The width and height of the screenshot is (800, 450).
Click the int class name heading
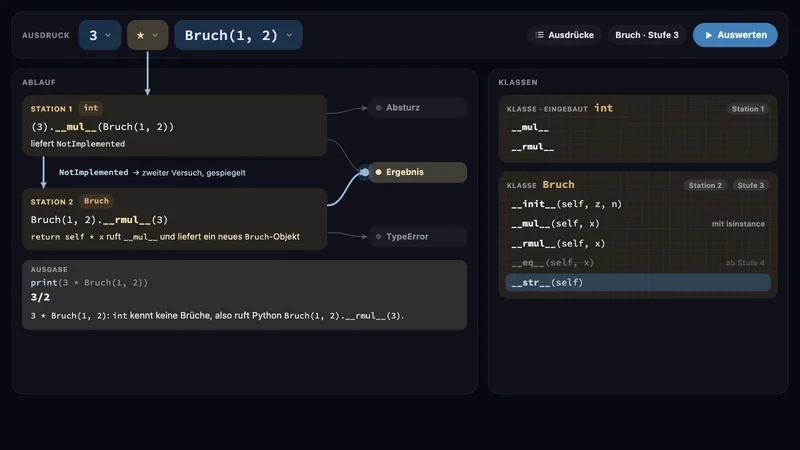[x=604, y=108]
